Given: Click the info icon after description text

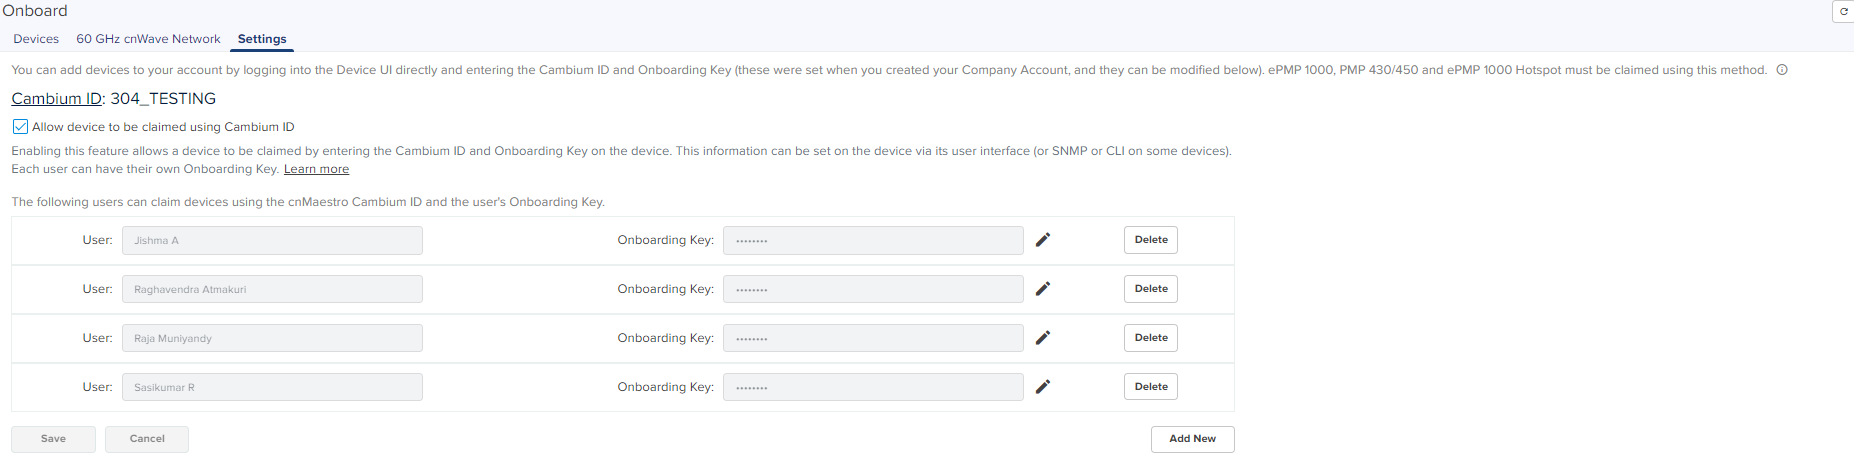Looking at the screenshot, I should [x=1782, y=70].
